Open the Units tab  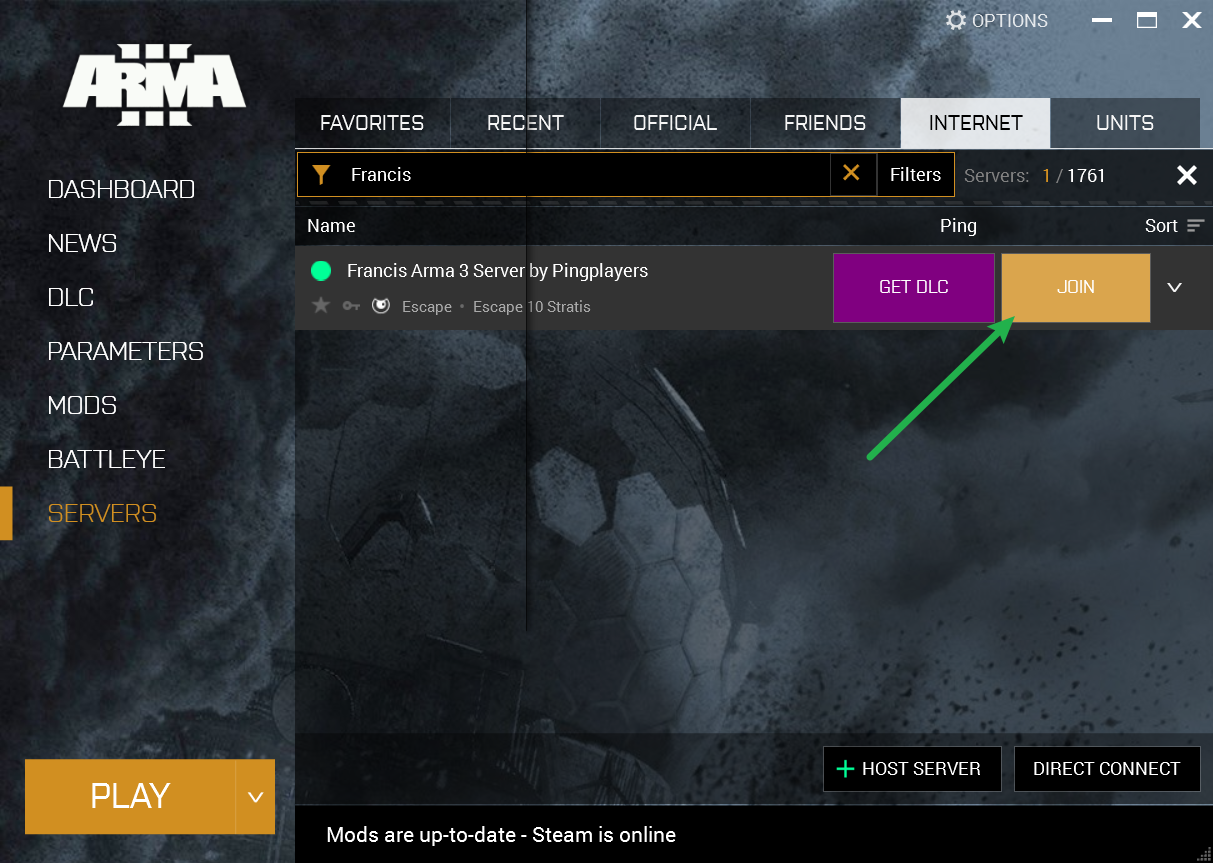[1125, 123]
